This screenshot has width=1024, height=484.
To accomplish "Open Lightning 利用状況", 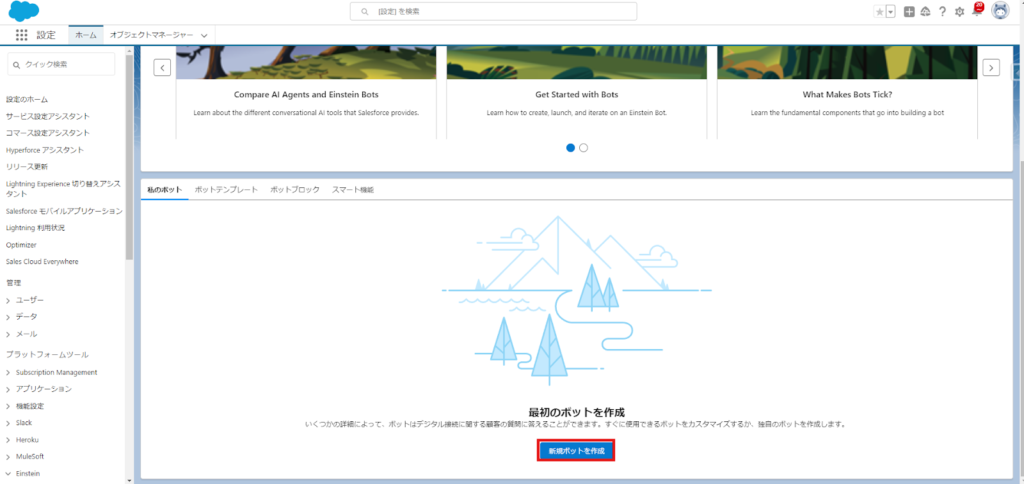I will pyautogui.click(x=35, y=228).
